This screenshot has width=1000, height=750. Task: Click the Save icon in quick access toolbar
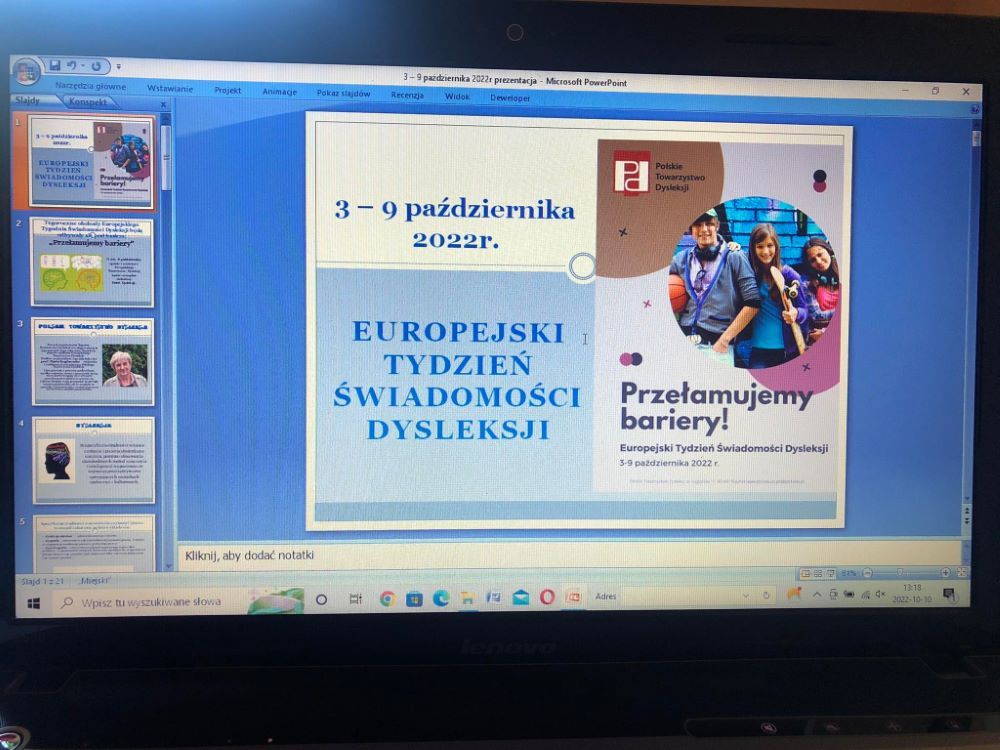click(x=55, y=66)
